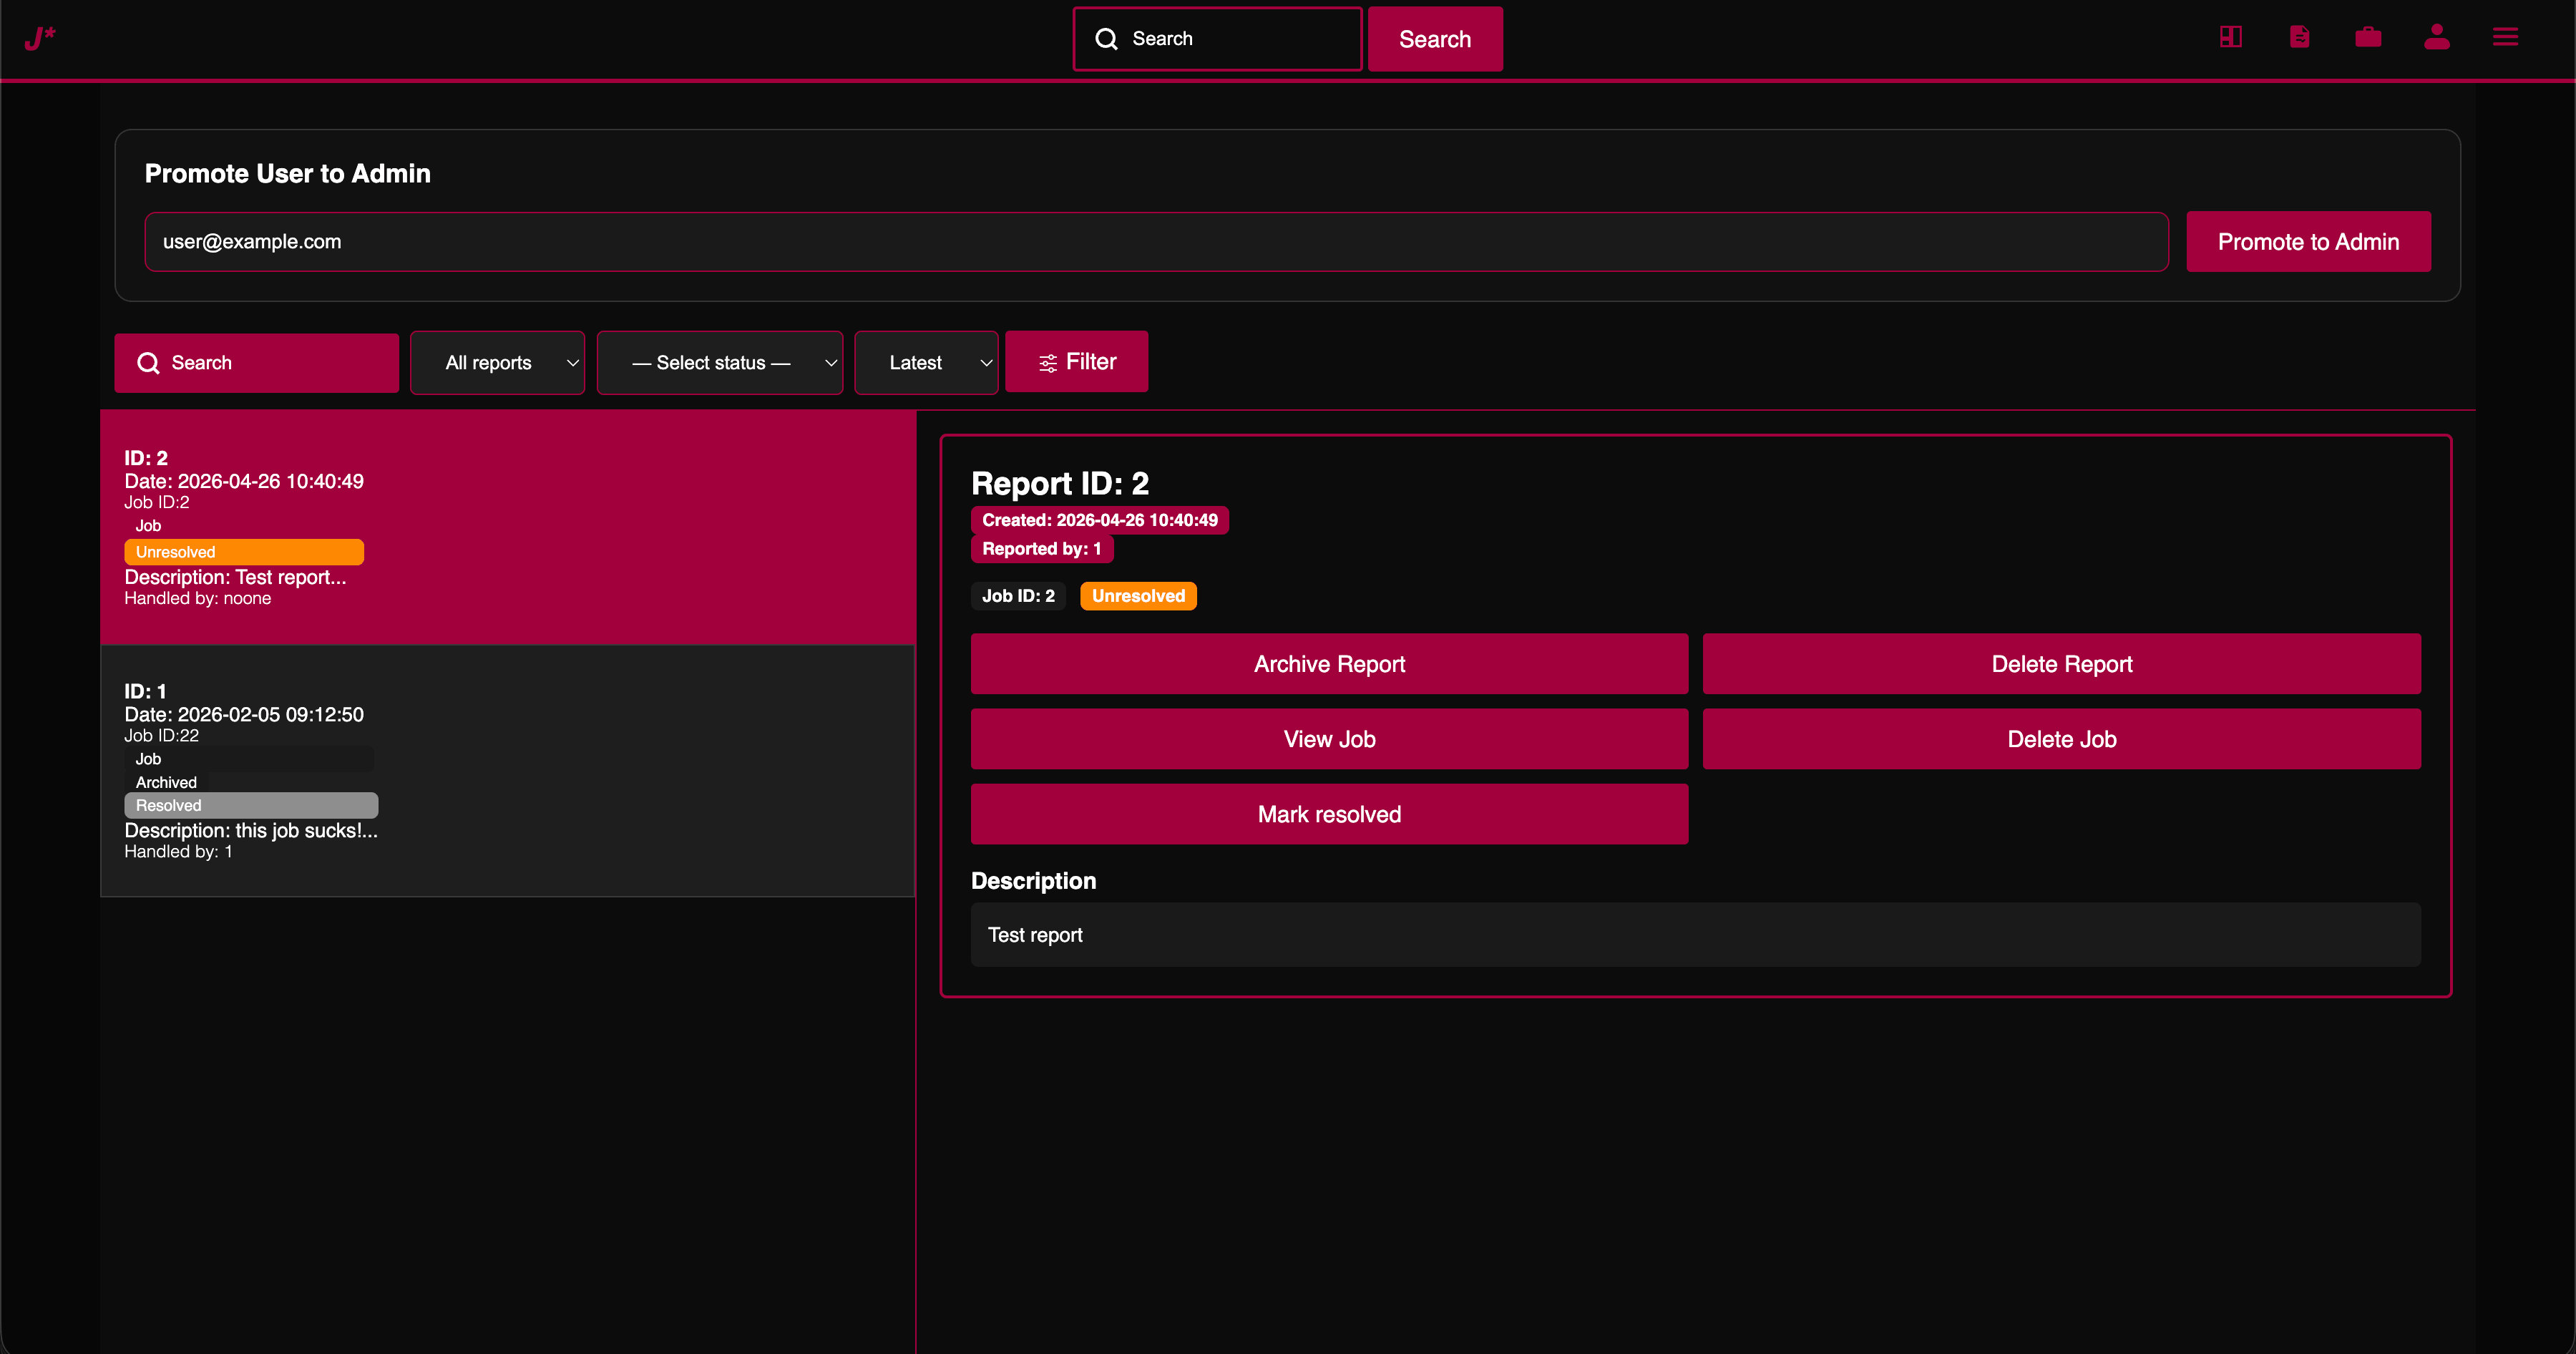2576x1354 pixels.
Task: Click the Promote to Admin button
Action: tap(2307, 241)
